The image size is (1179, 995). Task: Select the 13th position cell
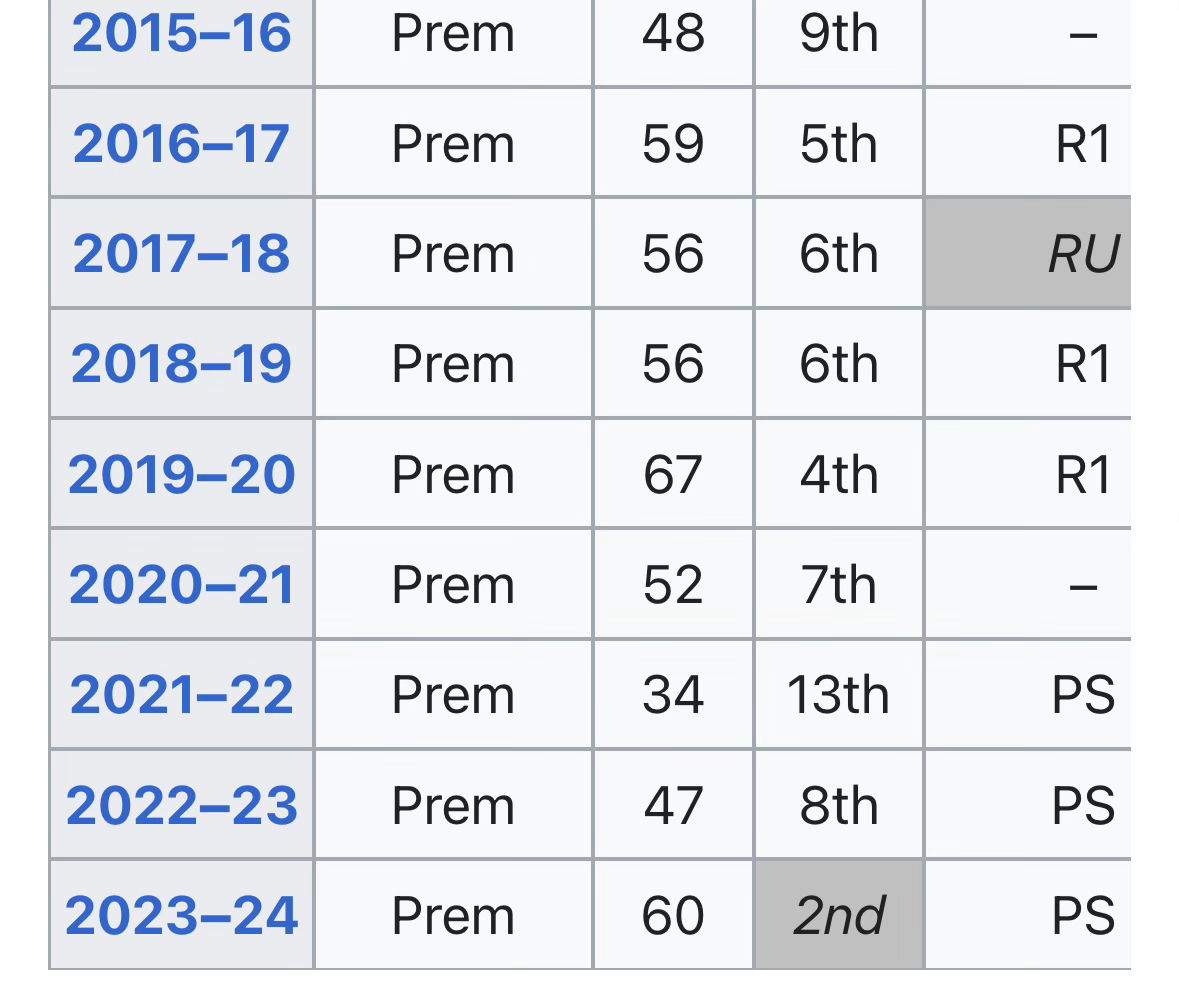tap(839, 695)
